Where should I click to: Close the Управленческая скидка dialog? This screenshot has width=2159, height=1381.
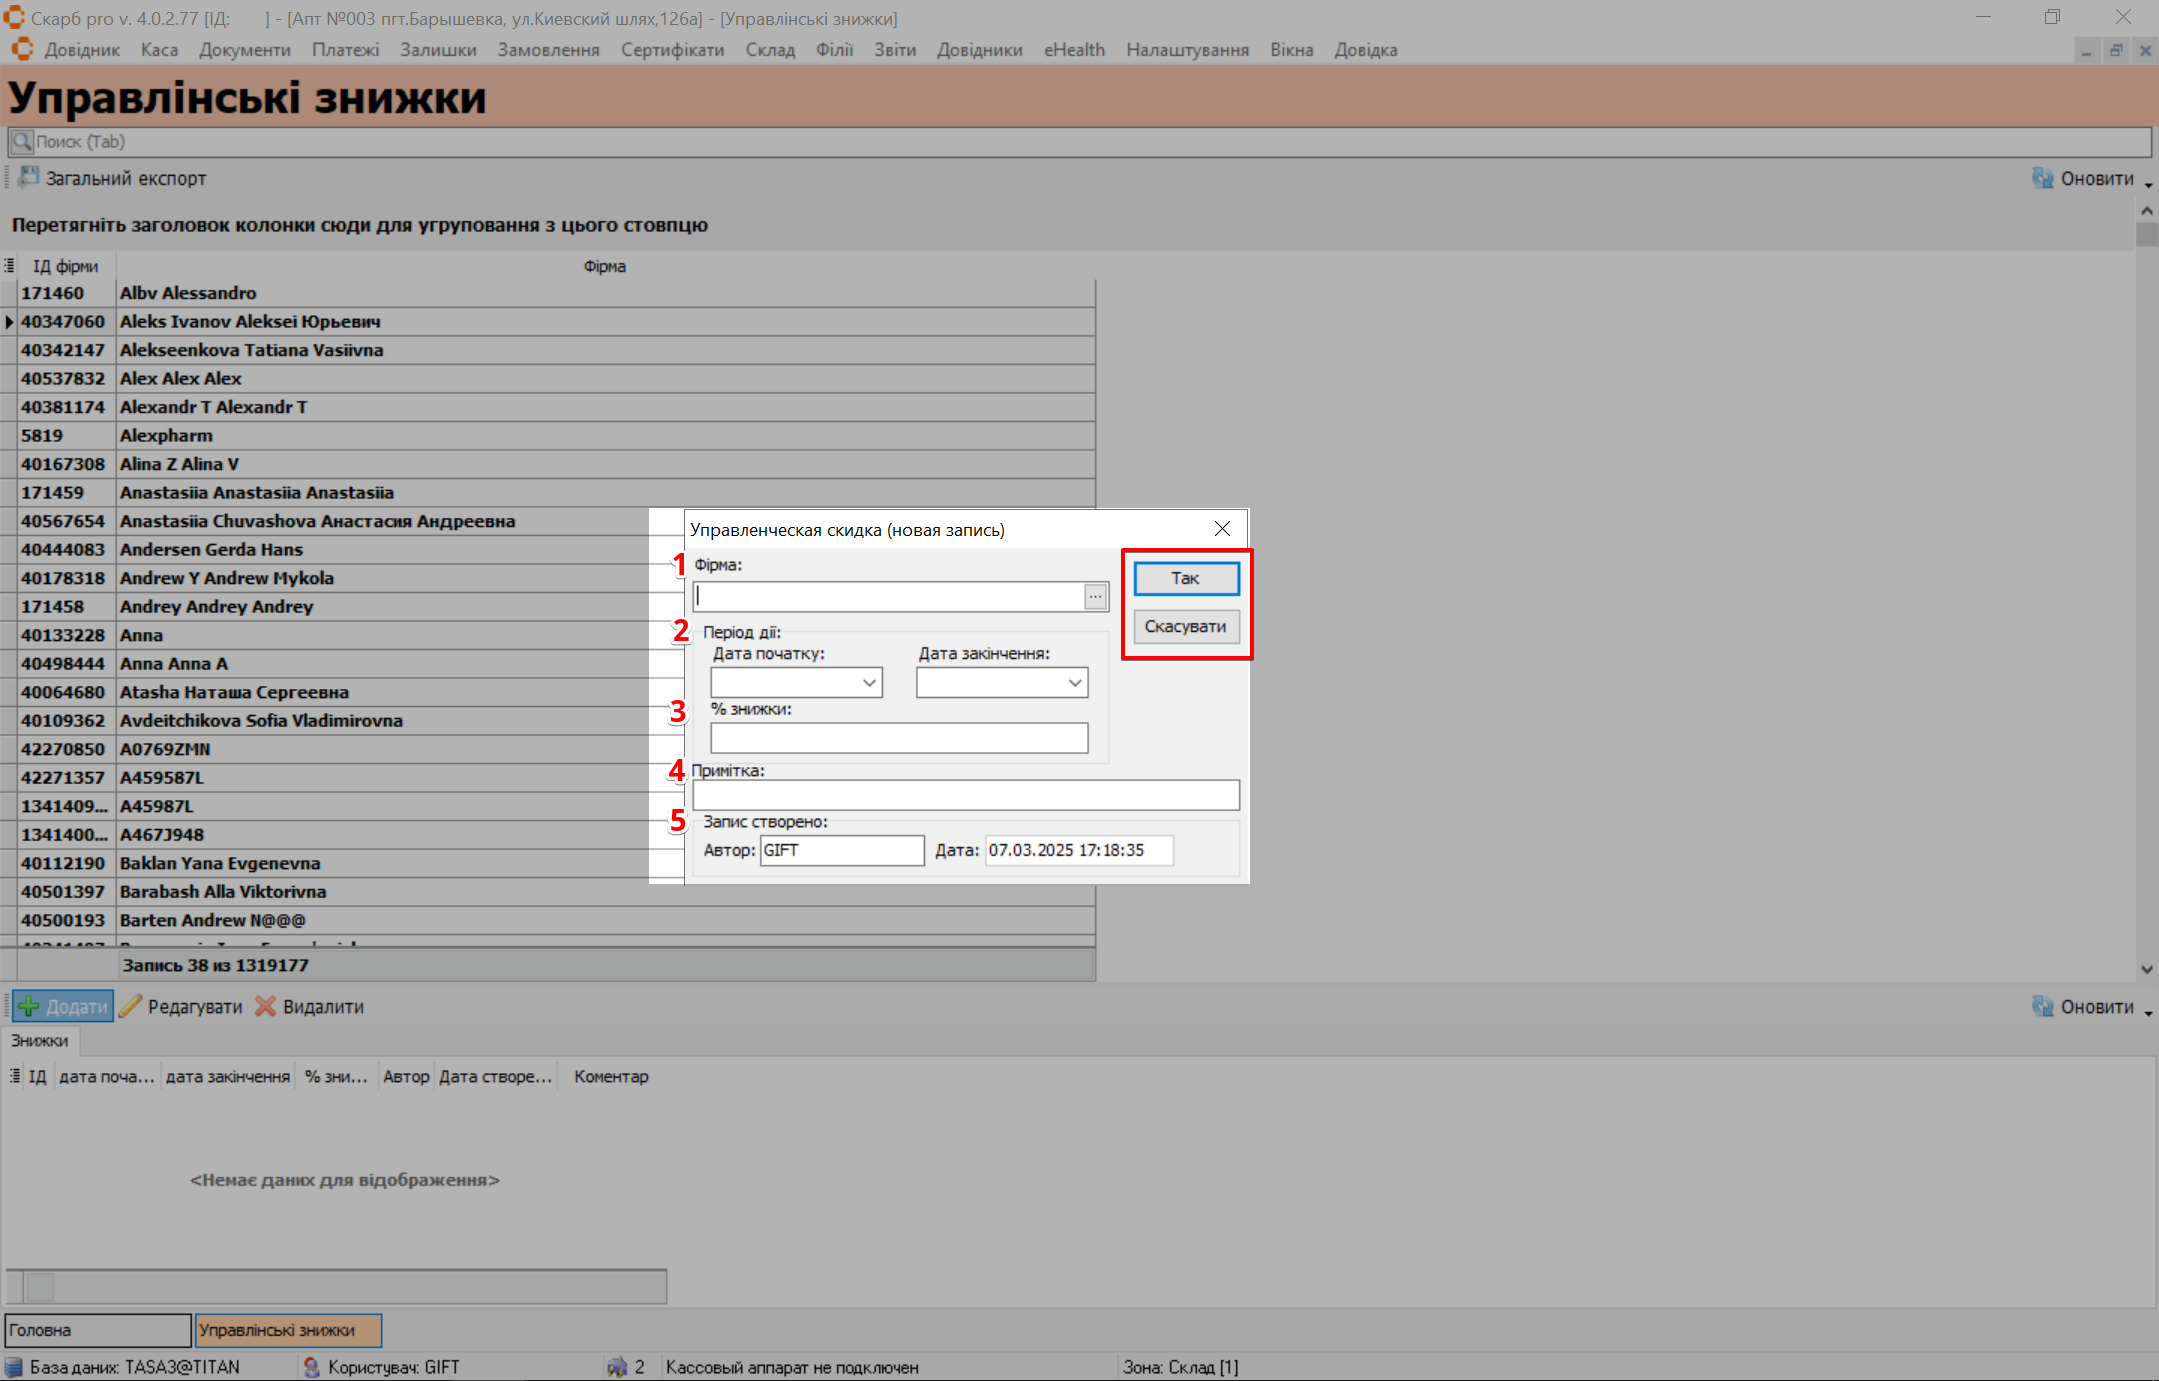(1222, 529)
